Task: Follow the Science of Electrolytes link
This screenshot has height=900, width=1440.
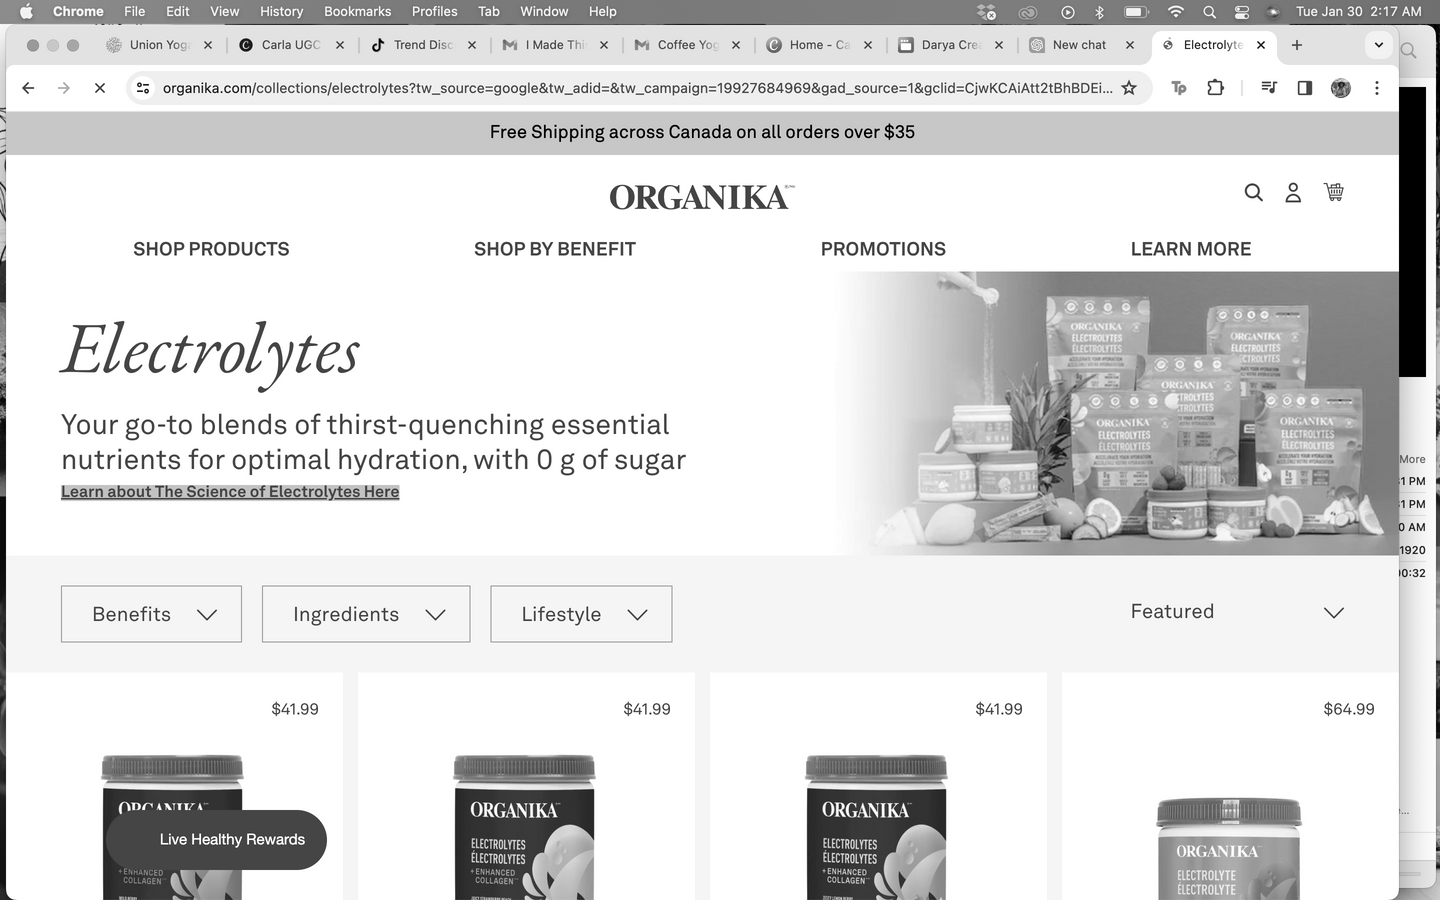Action: click(230, 492)
